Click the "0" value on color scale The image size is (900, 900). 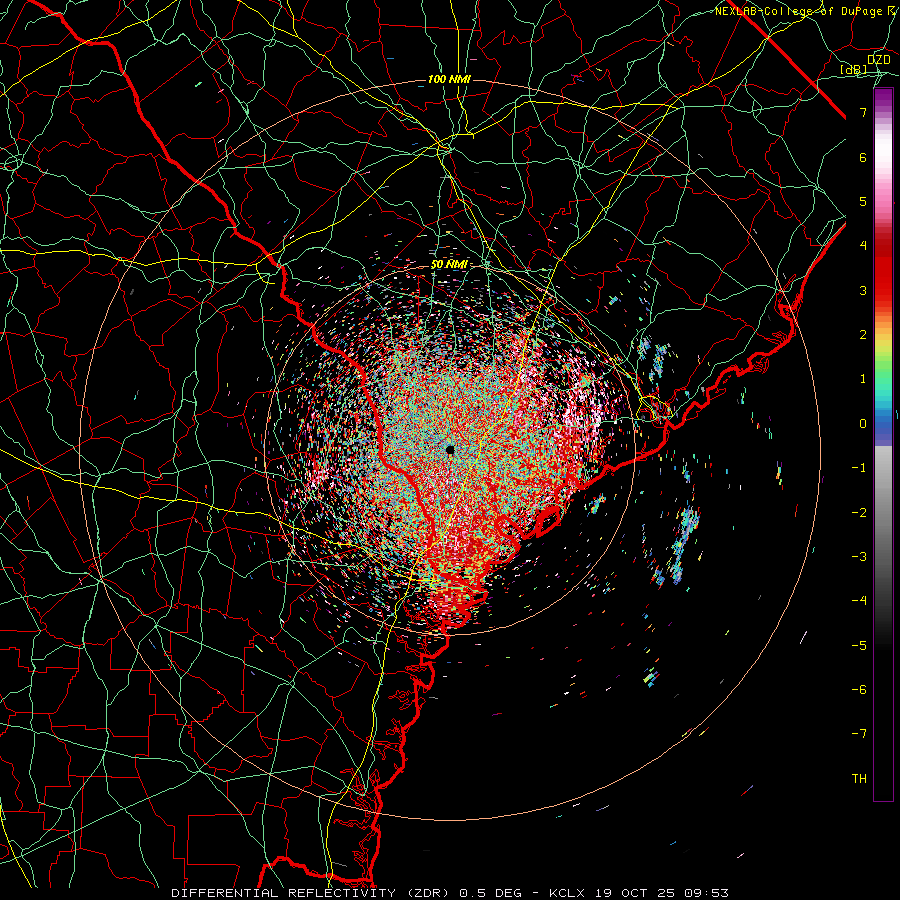[863, 424]
